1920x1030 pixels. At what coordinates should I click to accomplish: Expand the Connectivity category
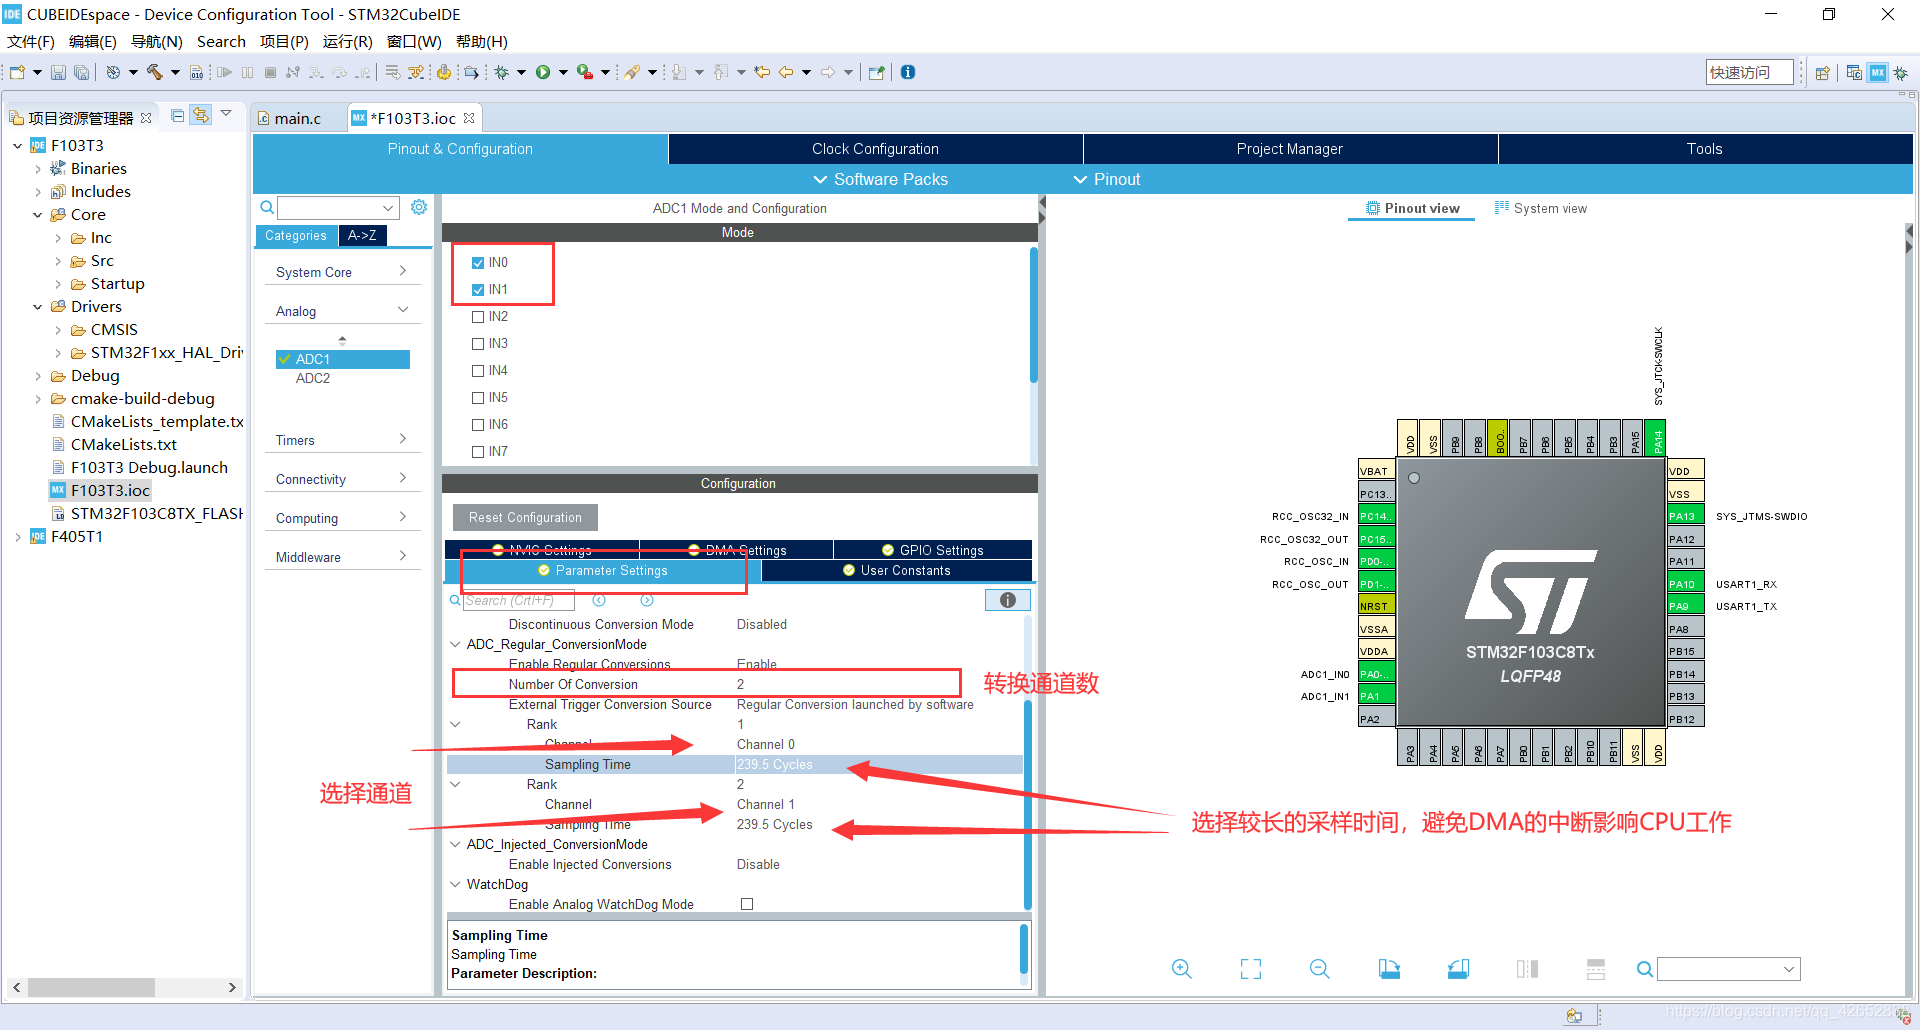pyautogui.click(x=403, y=478)
